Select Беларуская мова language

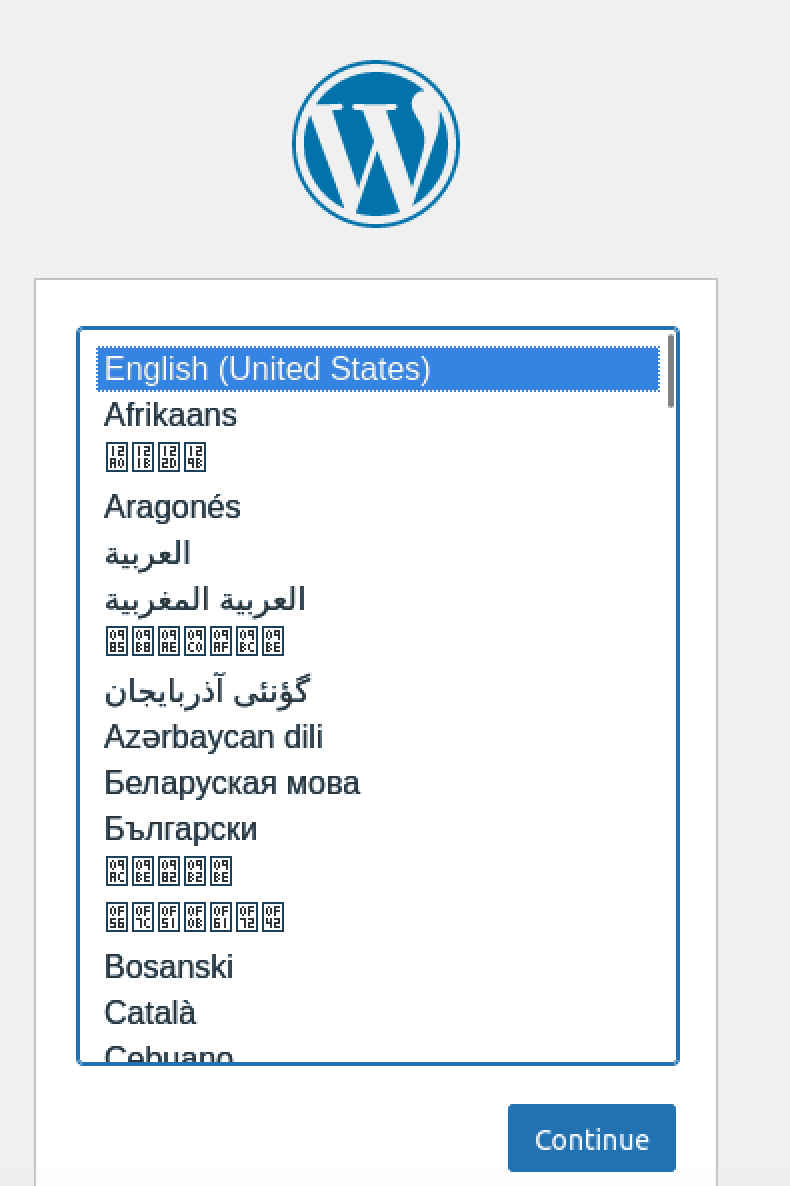click(231, 783)
